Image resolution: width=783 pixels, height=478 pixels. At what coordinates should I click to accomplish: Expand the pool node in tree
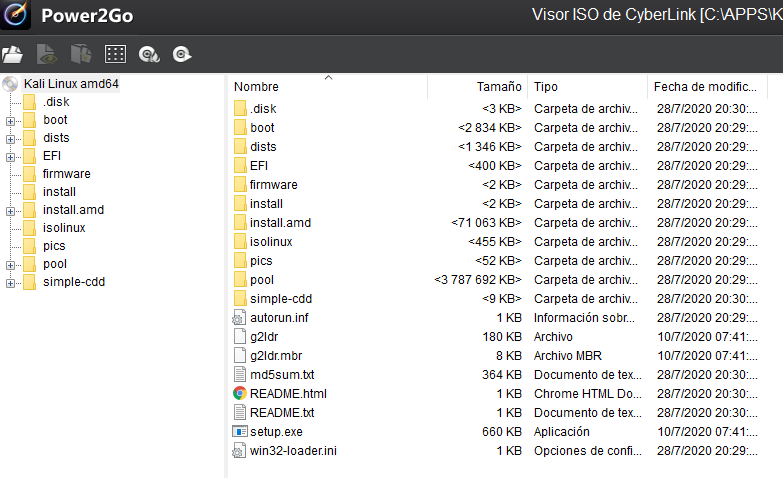click(10, 265)
